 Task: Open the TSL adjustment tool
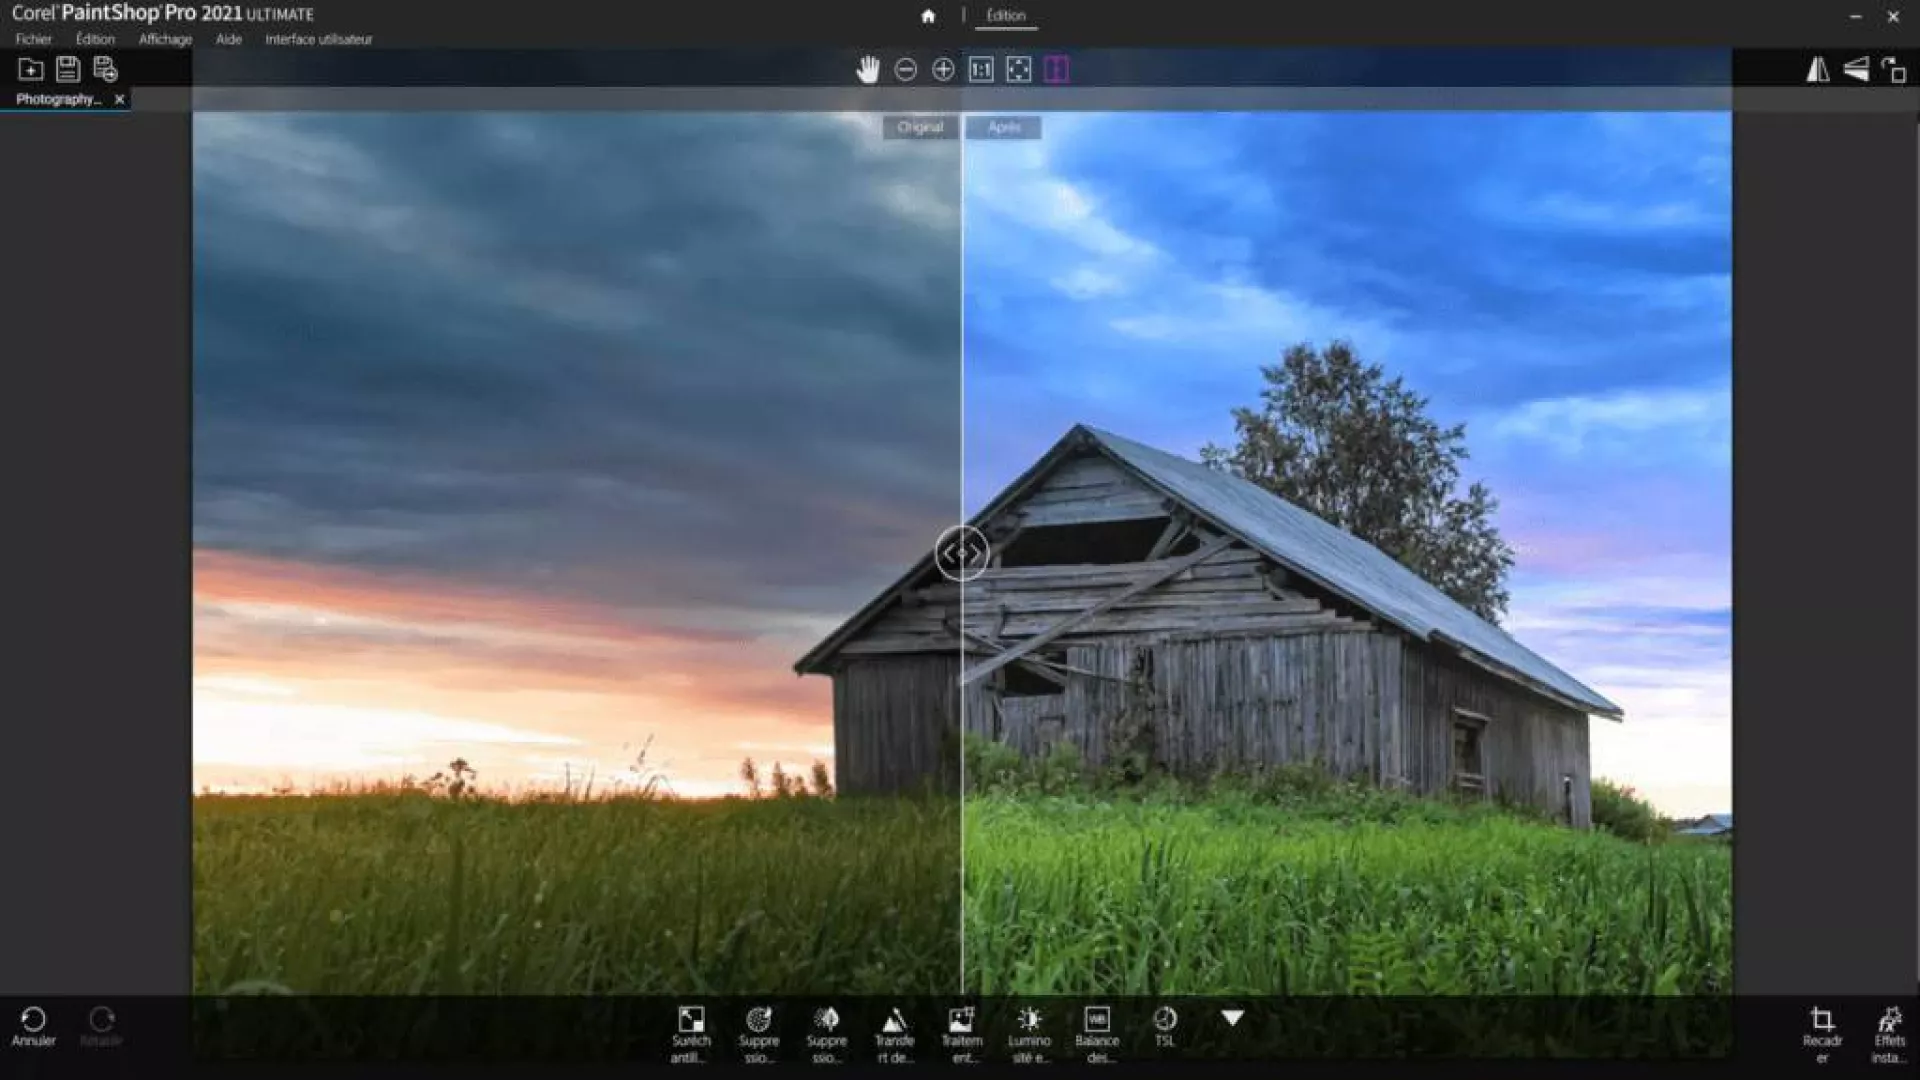[1165, 1026]
